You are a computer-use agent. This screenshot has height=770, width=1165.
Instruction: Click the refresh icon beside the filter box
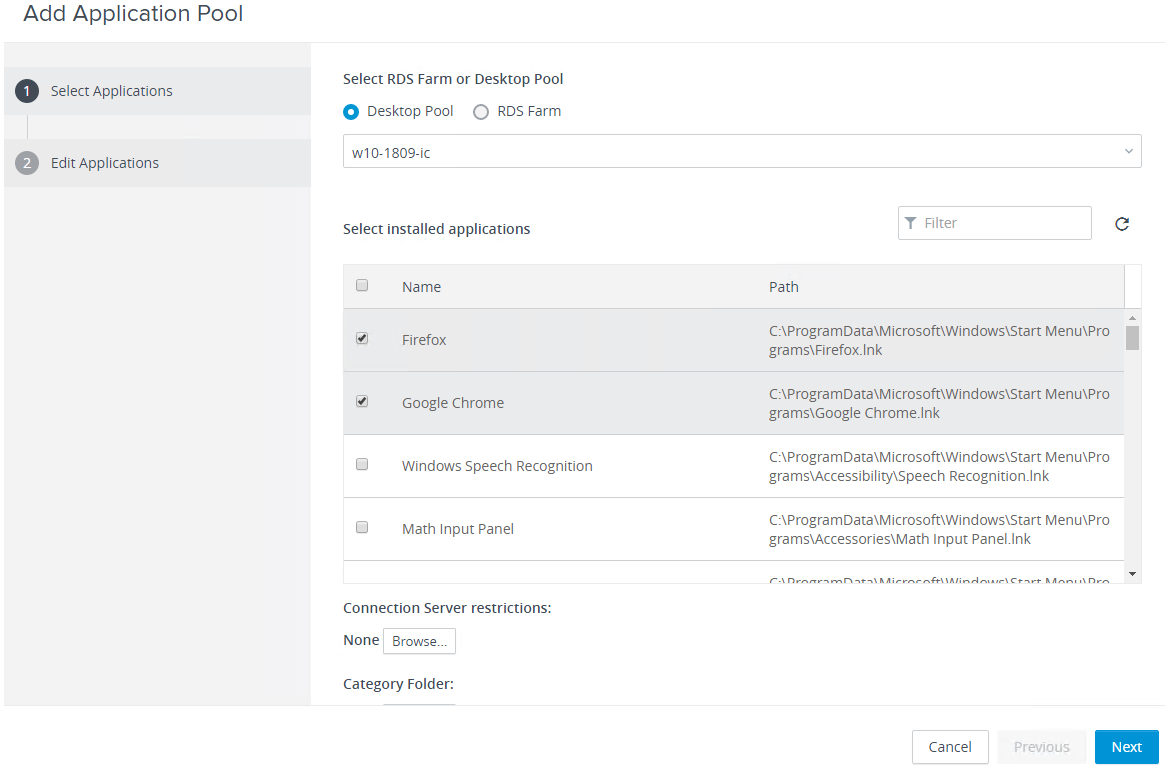click(x=1122, y=224)
